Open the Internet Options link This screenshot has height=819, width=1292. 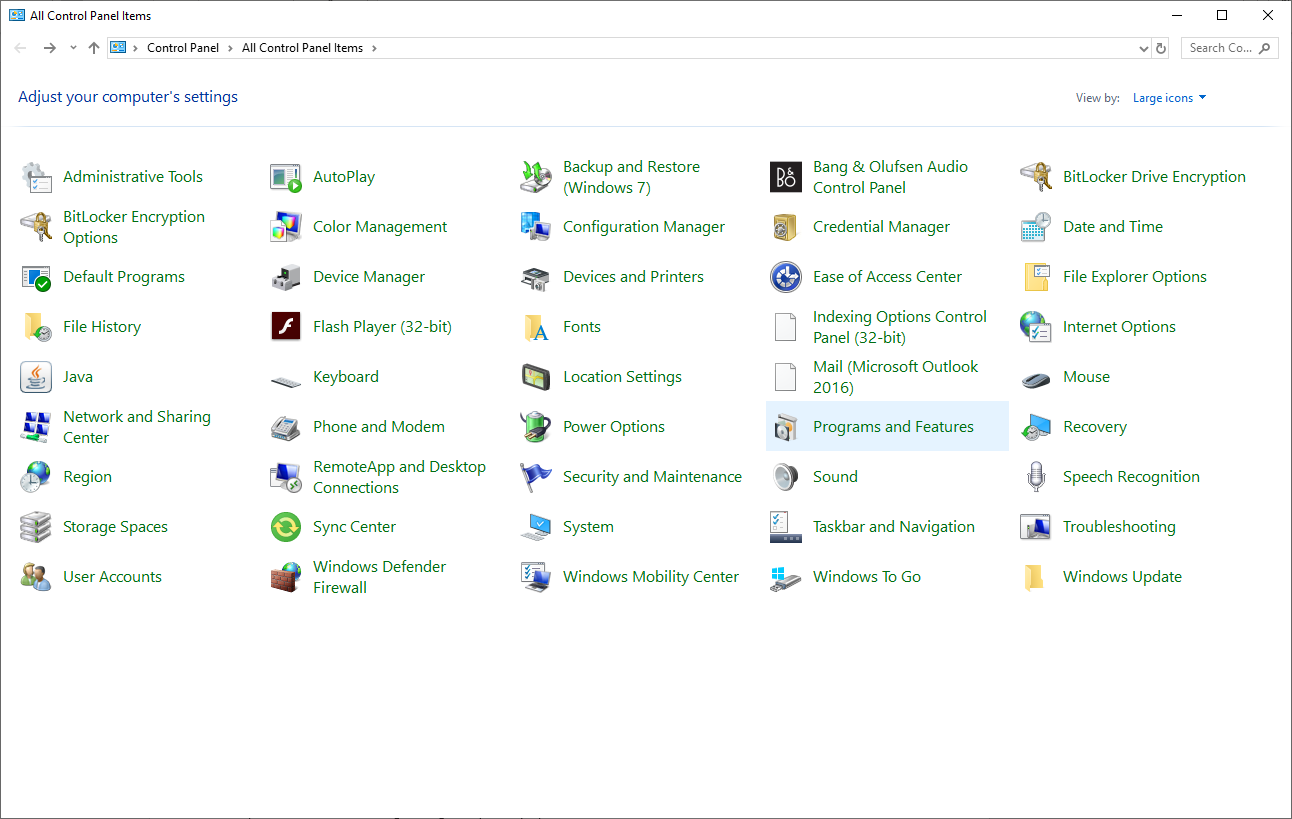[x=1119, y=327]
